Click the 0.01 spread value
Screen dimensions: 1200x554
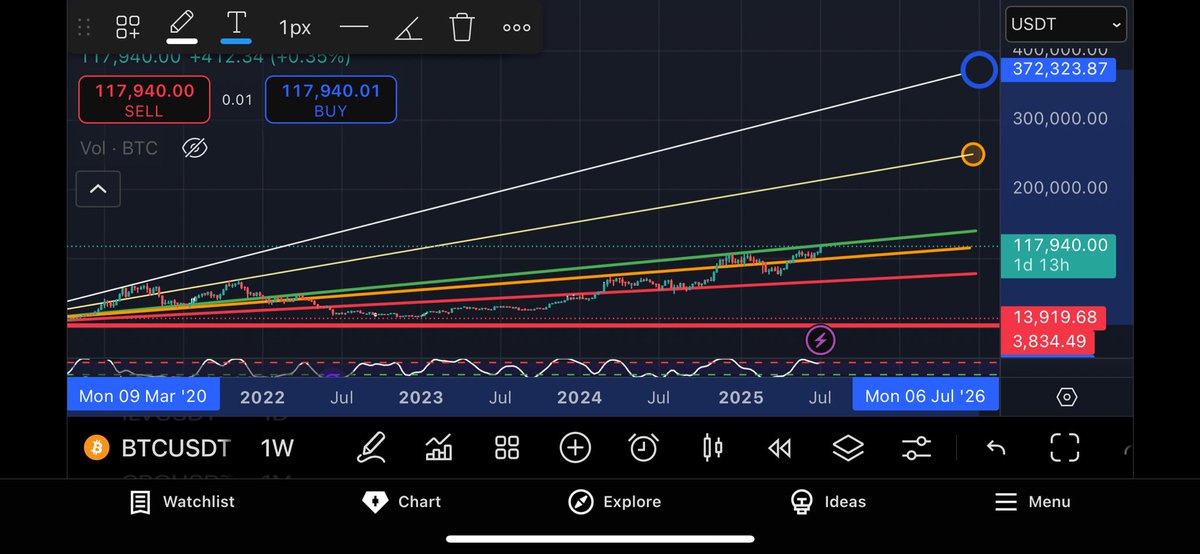click(237, 100)
